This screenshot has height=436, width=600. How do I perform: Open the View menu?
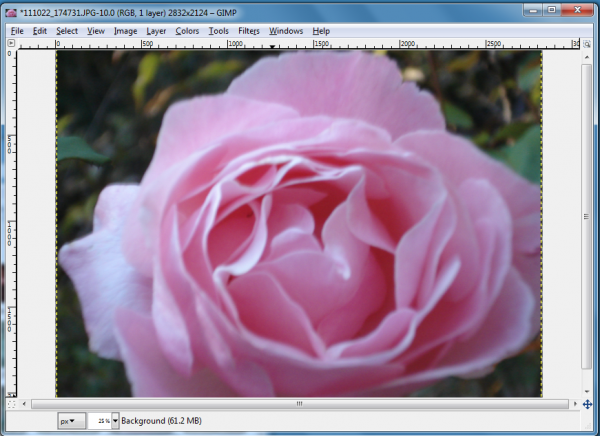[96, 31]
